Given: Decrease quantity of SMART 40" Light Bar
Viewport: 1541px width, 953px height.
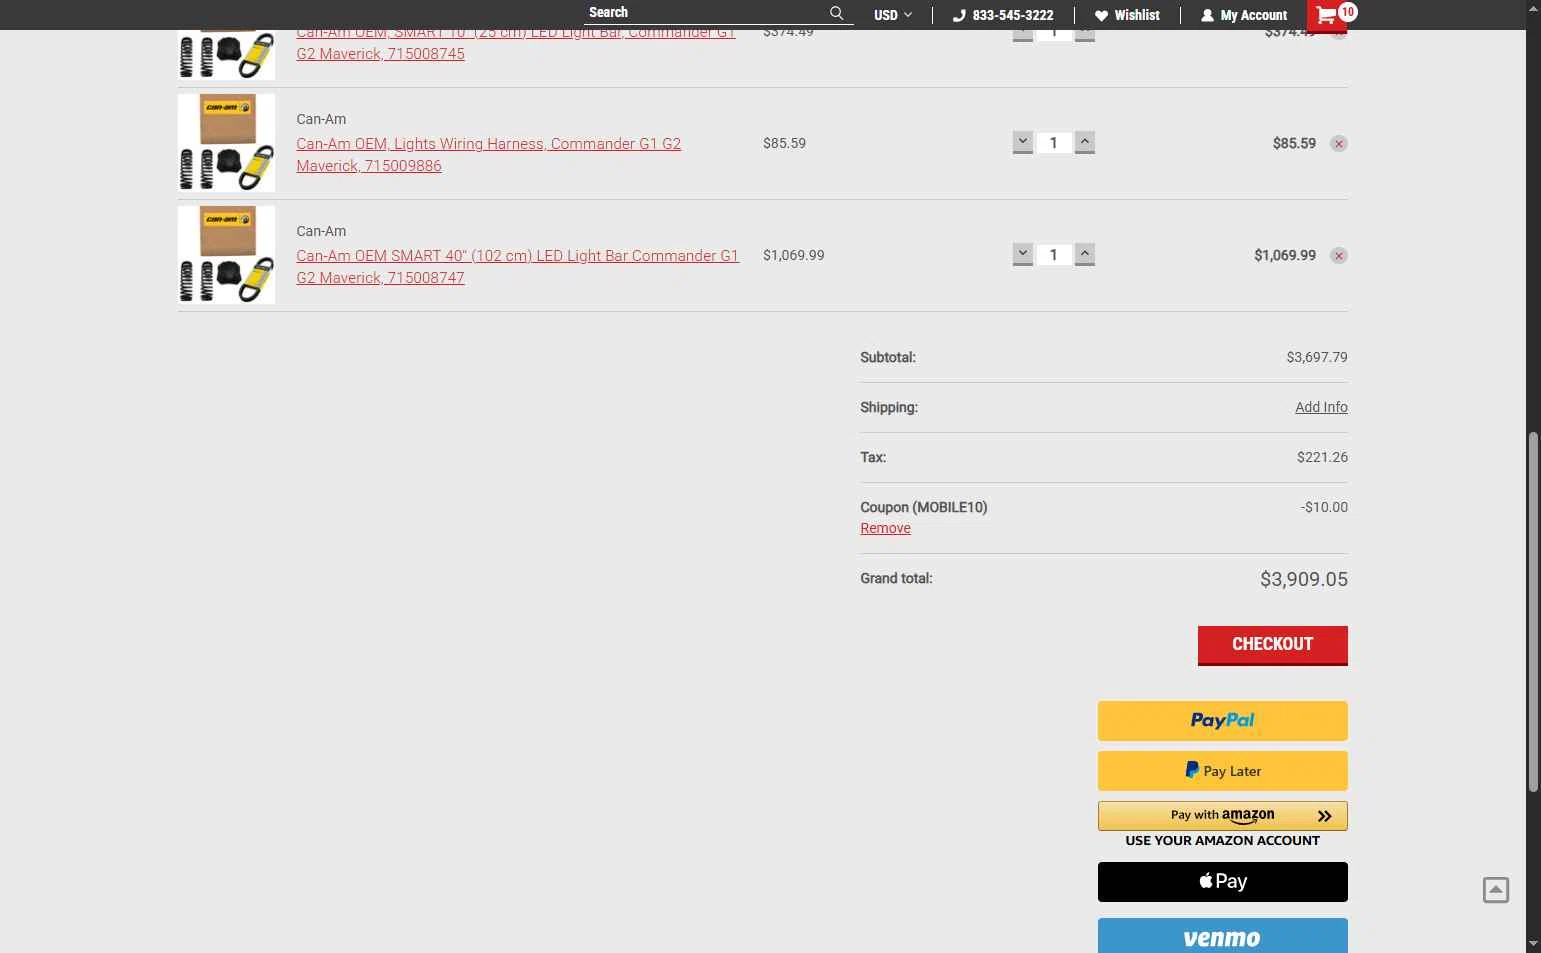Looking at the screenshot, I should [x=1022, y=255].
